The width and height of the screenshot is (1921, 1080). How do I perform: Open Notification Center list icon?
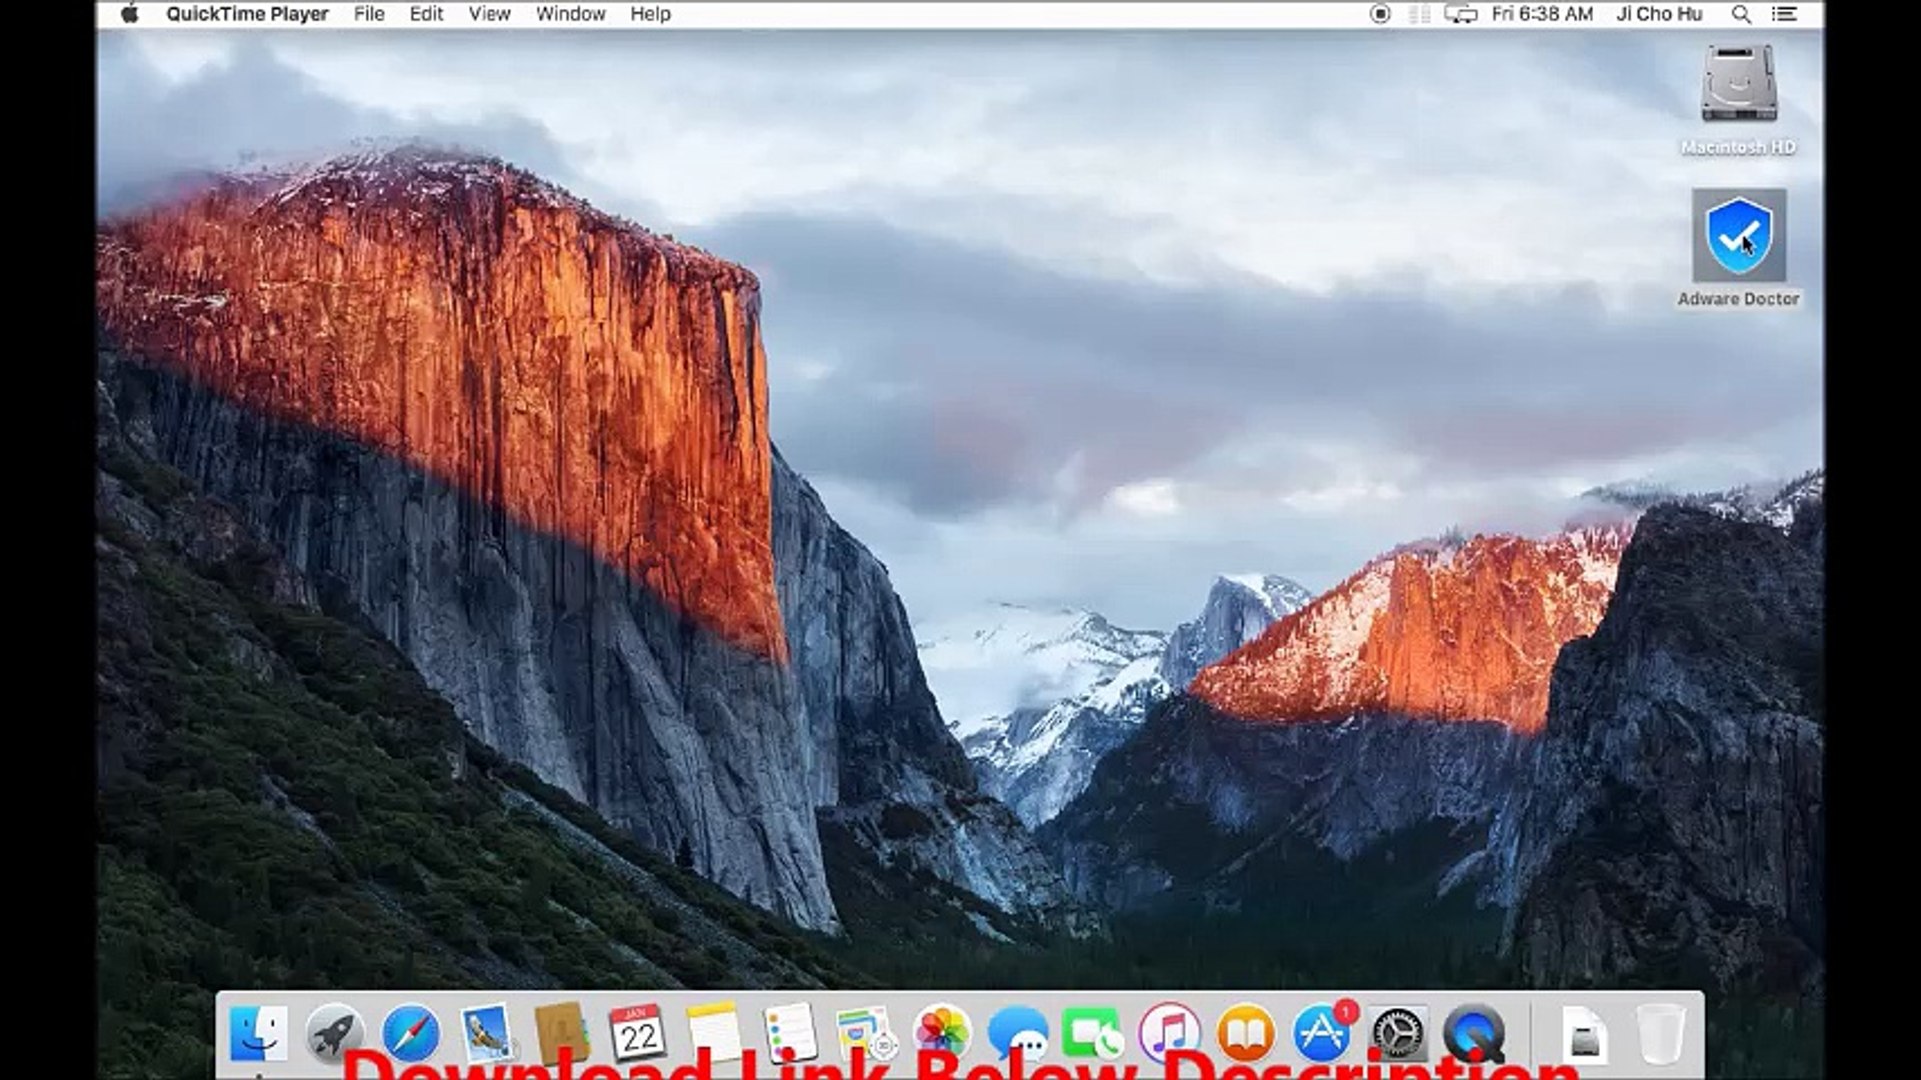click(x=1785, y=14)
